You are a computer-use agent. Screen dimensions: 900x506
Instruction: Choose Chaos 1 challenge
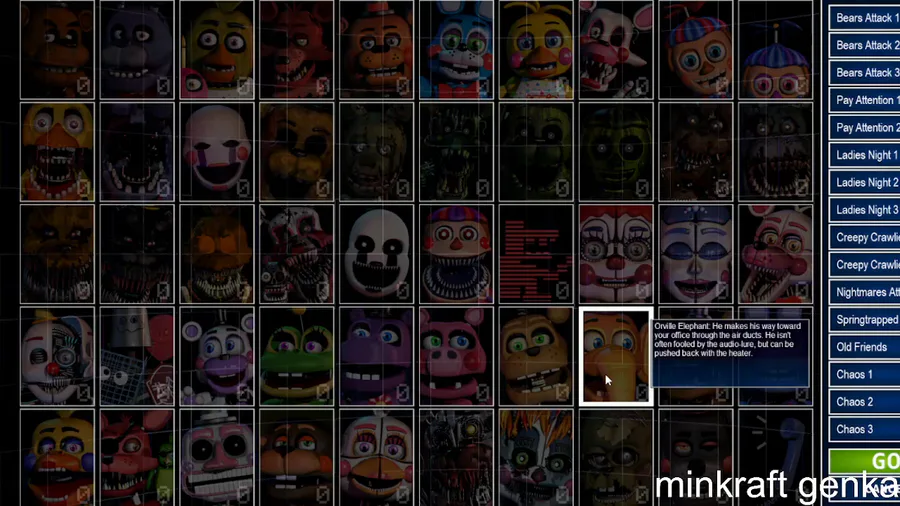(x=864, y=375)
